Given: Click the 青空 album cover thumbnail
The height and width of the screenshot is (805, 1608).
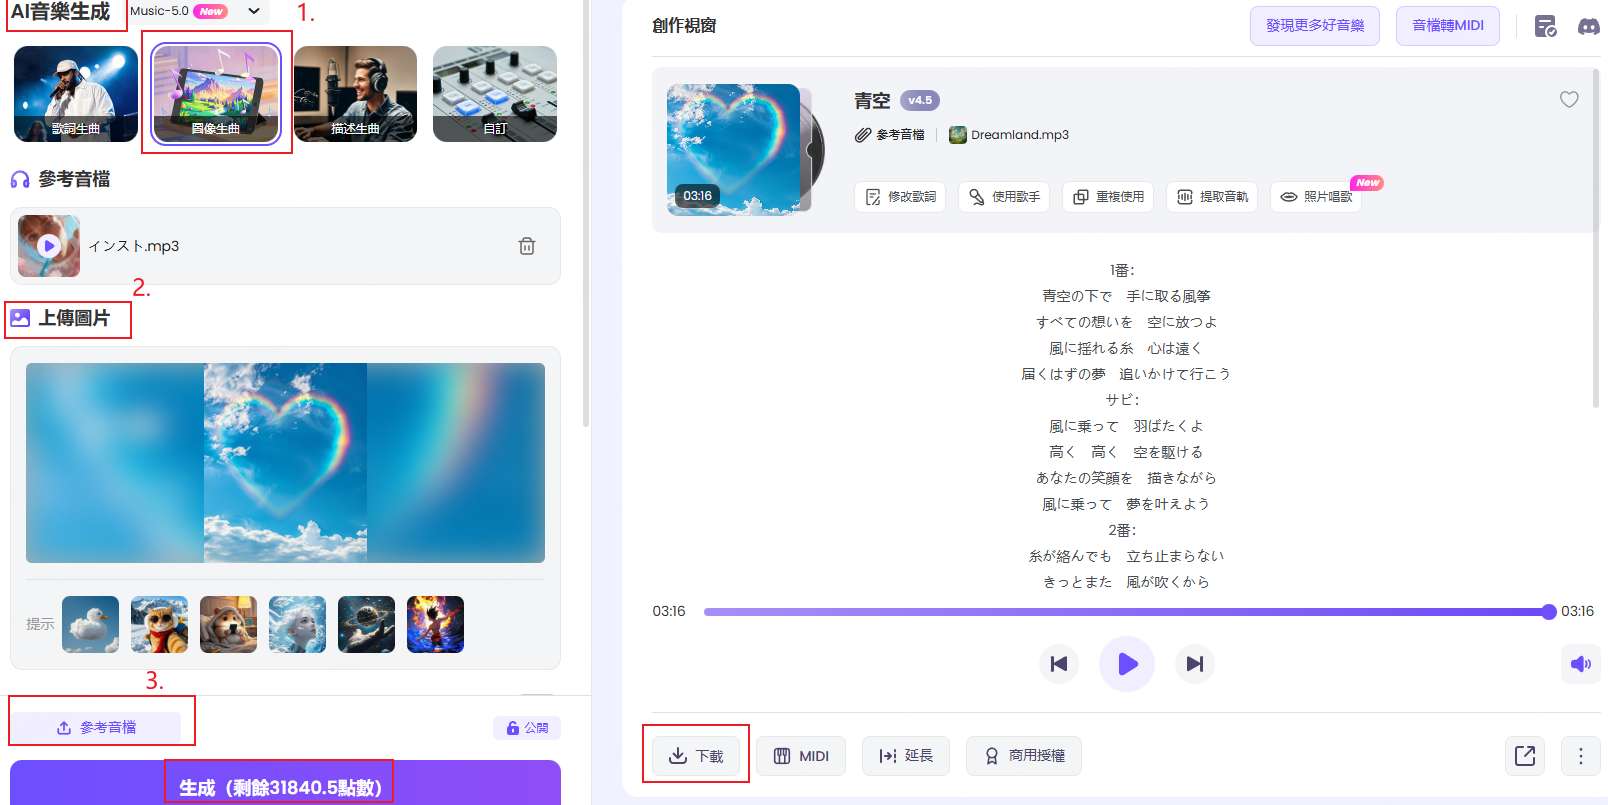Looking at the screenshot, I should pos(733,149).
